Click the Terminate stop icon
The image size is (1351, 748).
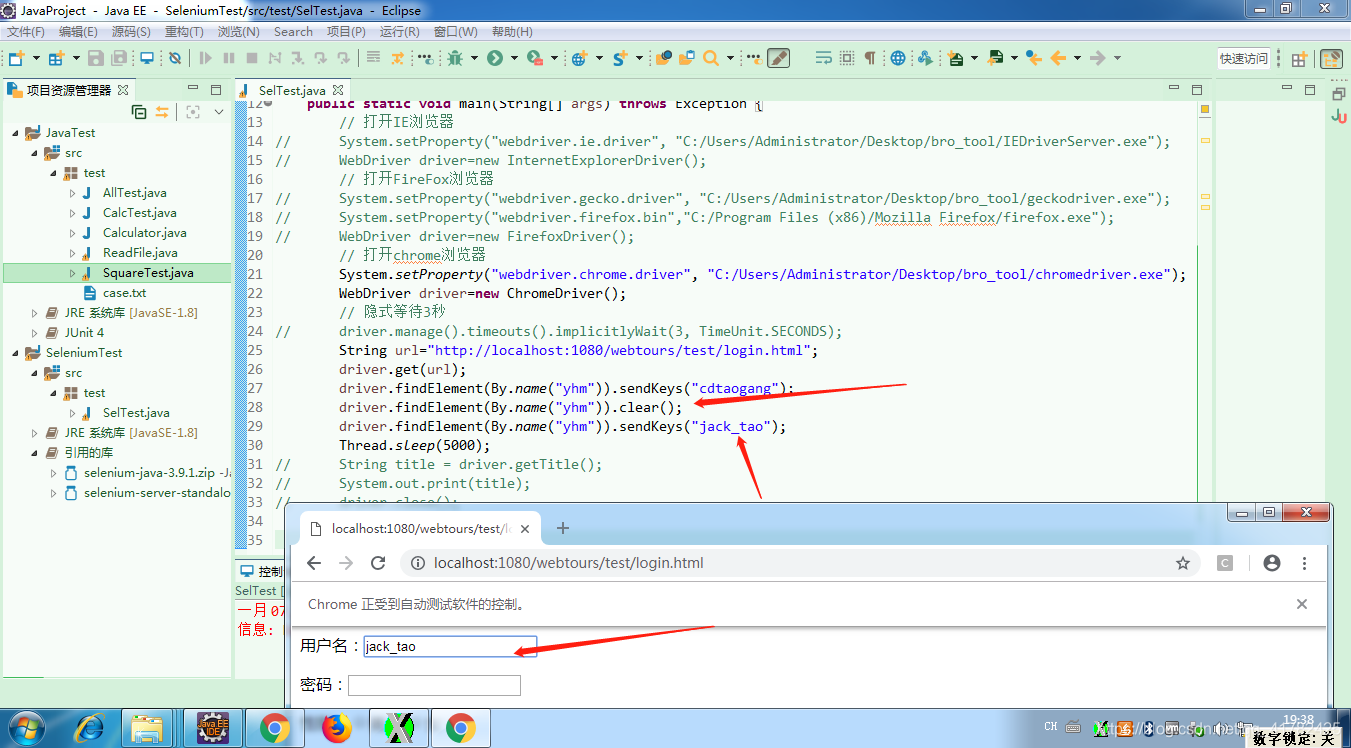(252, 58)
